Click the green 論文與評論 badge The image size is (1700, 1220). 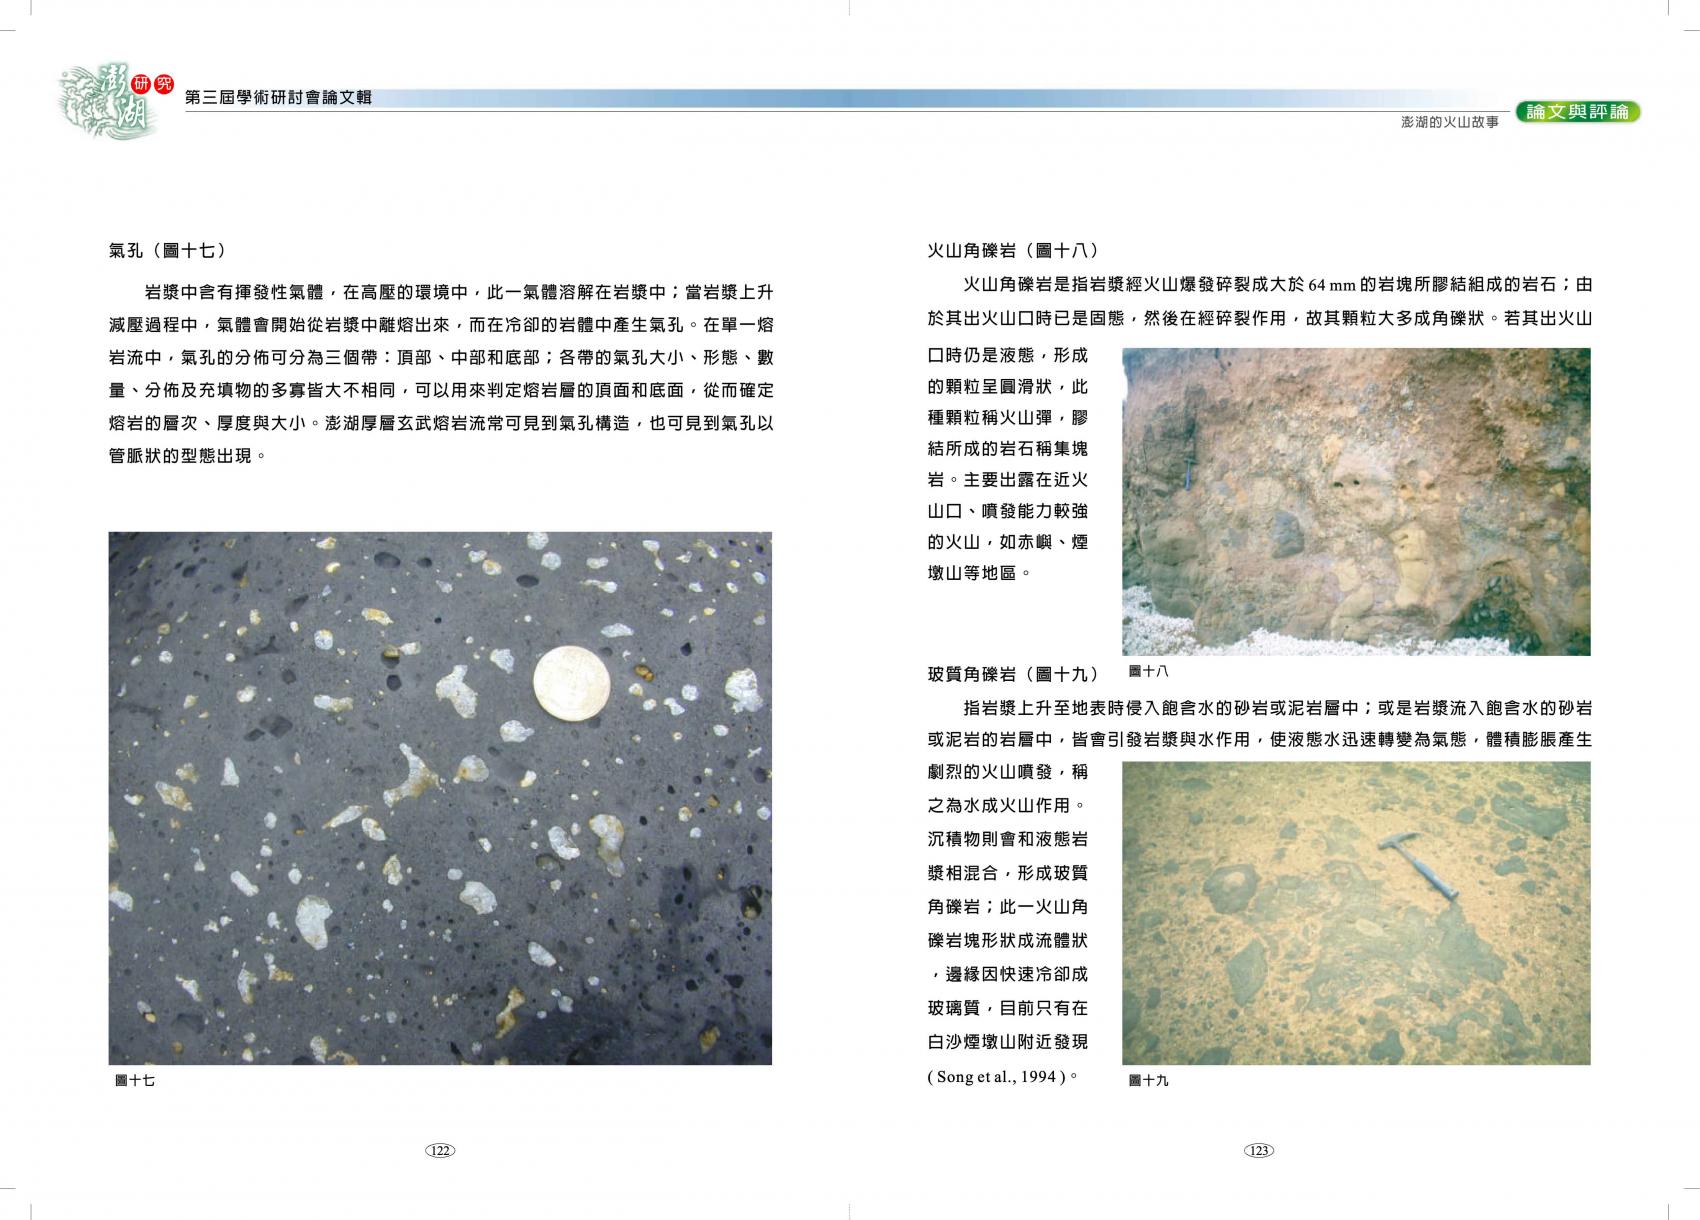(x=1577, y=112)
